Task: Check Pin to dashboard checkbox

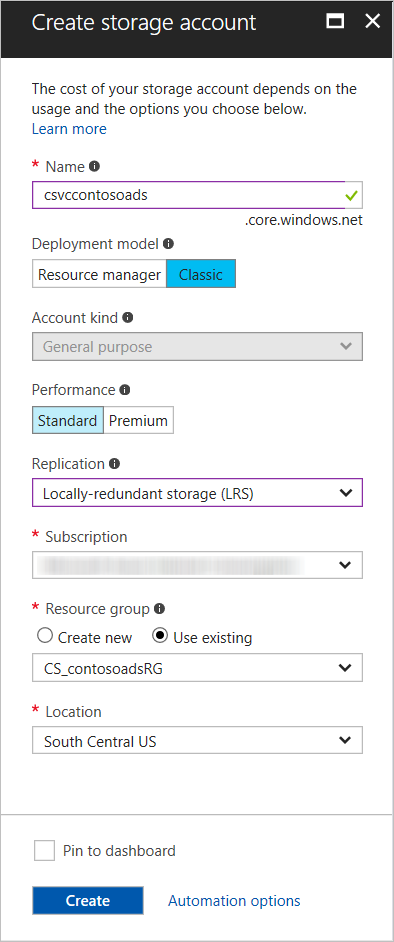Action: coord(44,851)
